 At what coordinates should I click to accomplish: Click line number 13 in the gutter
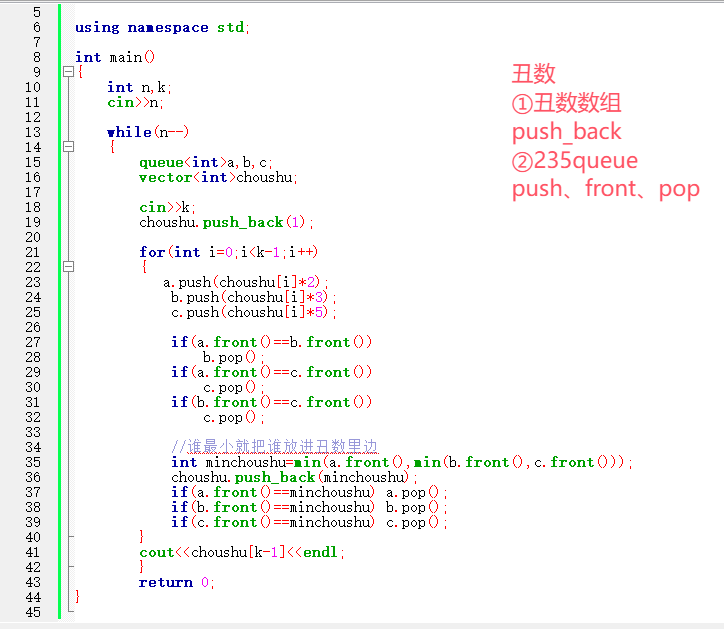pos(33,132)
